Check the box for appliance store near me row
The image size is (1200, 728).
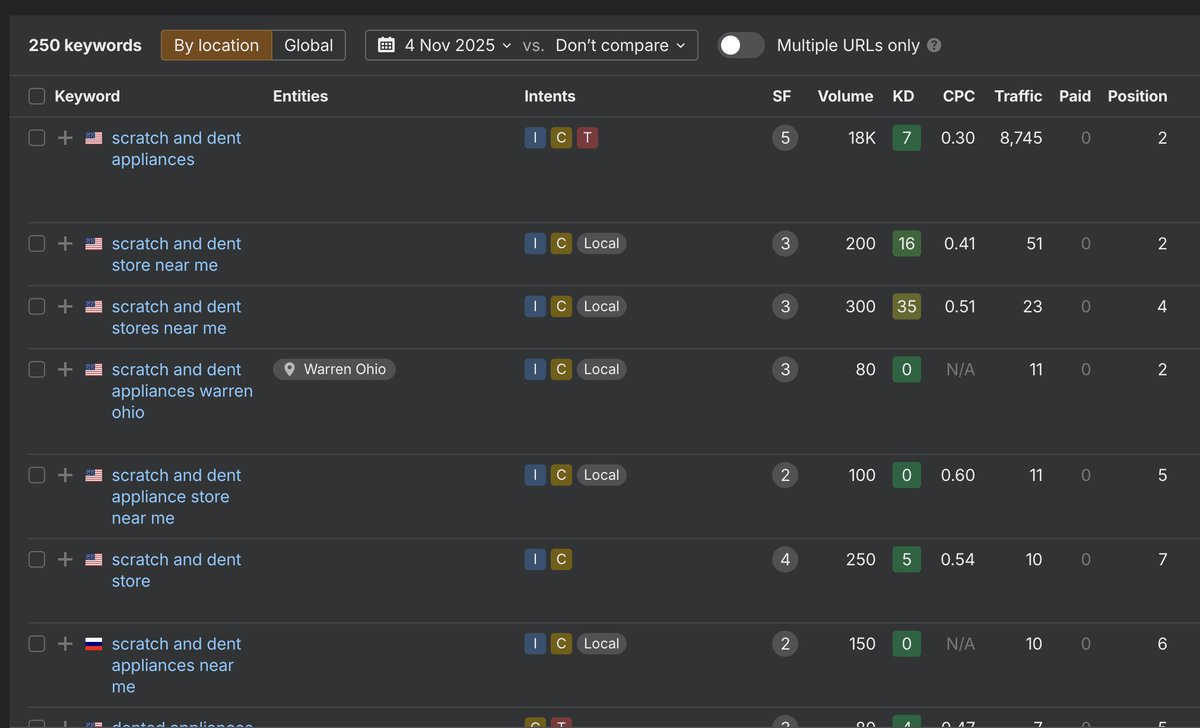37,475
